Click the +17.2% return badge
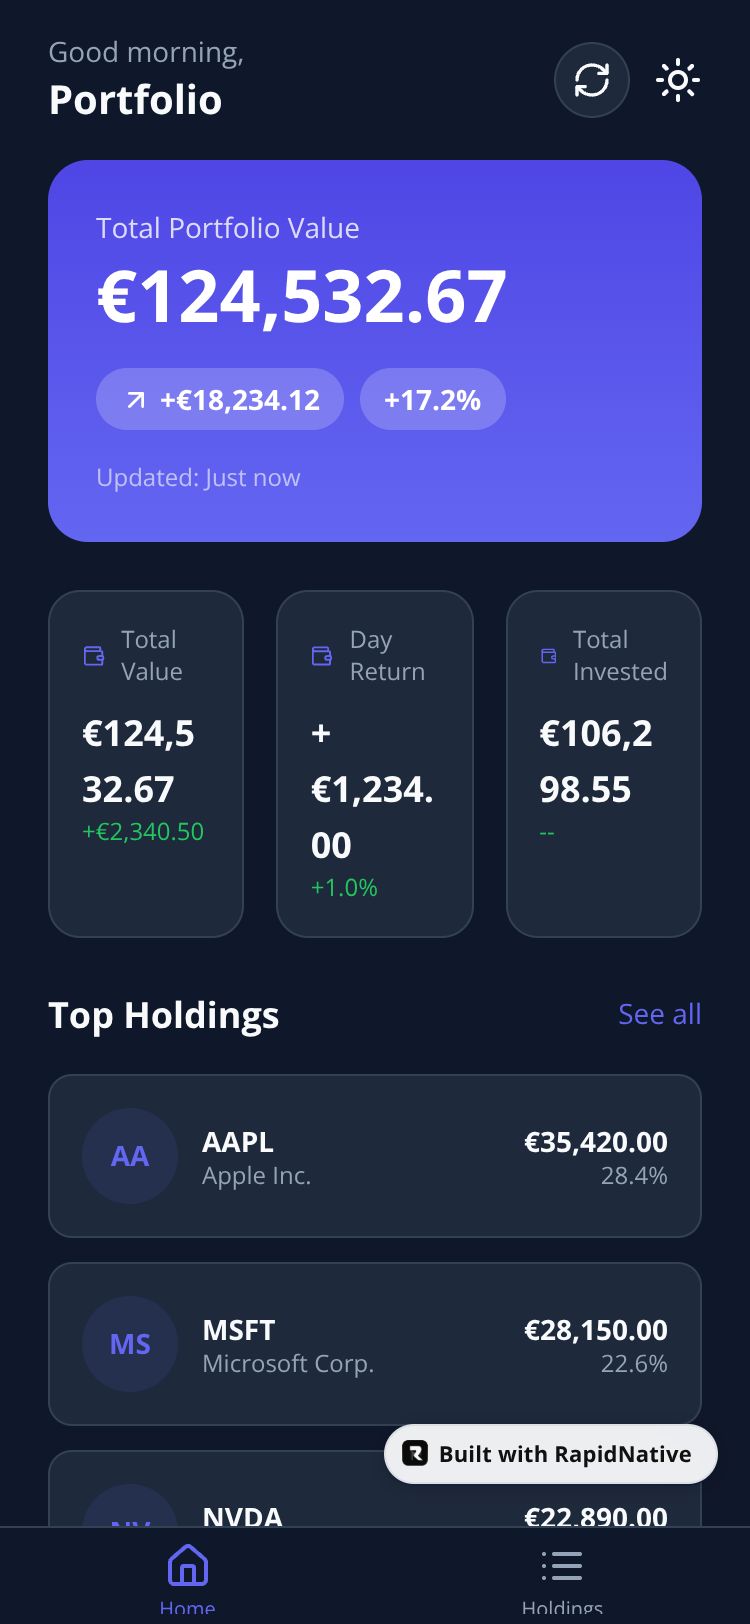The height and width of the screenshot is (1624, 750). pos(433,400)
